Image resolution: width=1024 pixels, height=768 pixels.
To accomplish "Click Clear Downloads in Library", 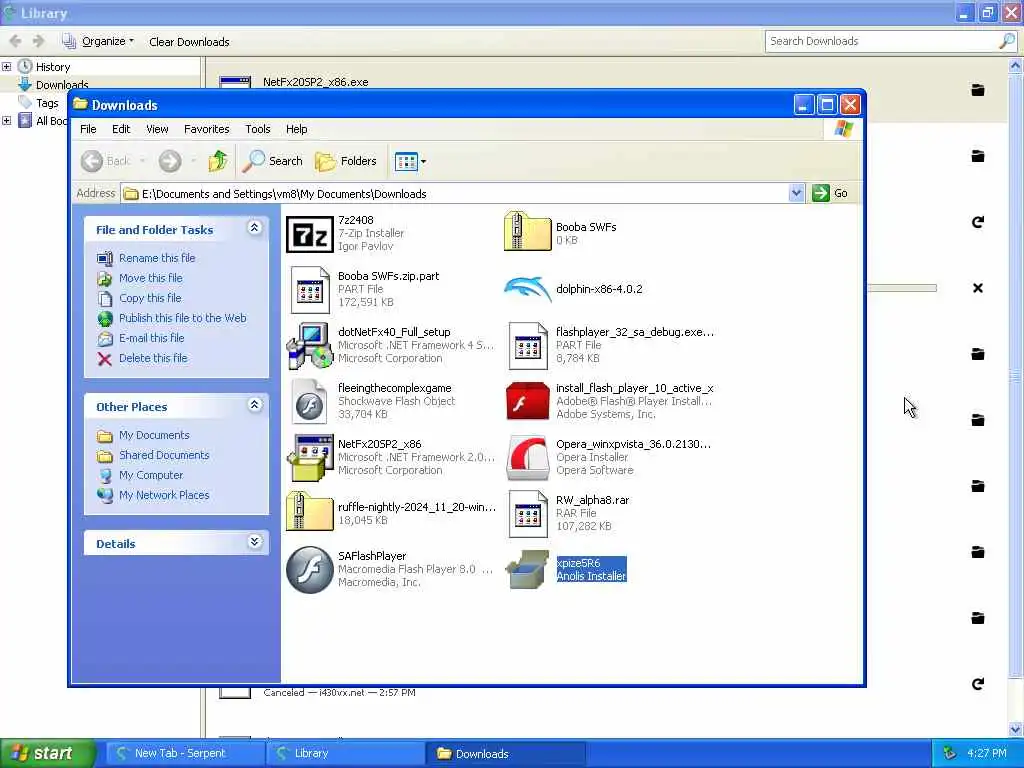I will (x=189, y=42).
